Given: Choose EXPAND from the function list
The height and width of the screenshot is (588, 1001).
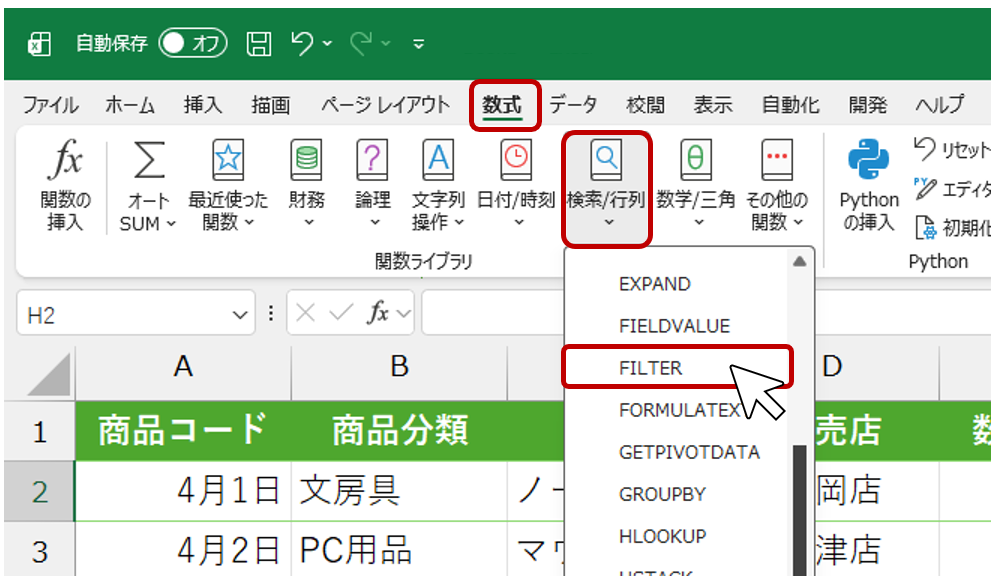Looking at the screenshot, I should click(654, 284).
